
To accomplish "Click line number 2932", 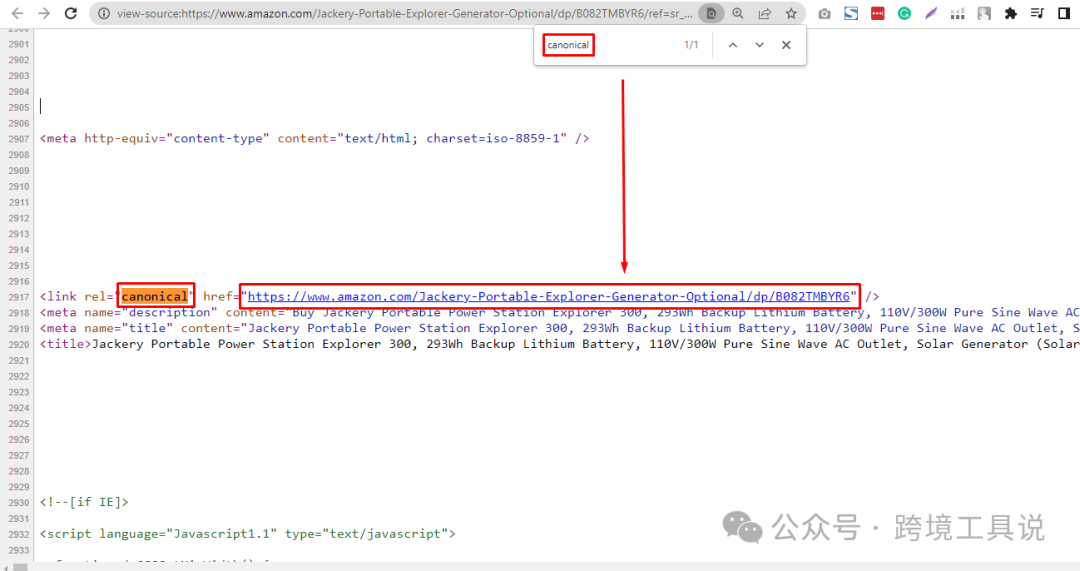I will click(x=19, y=534).
